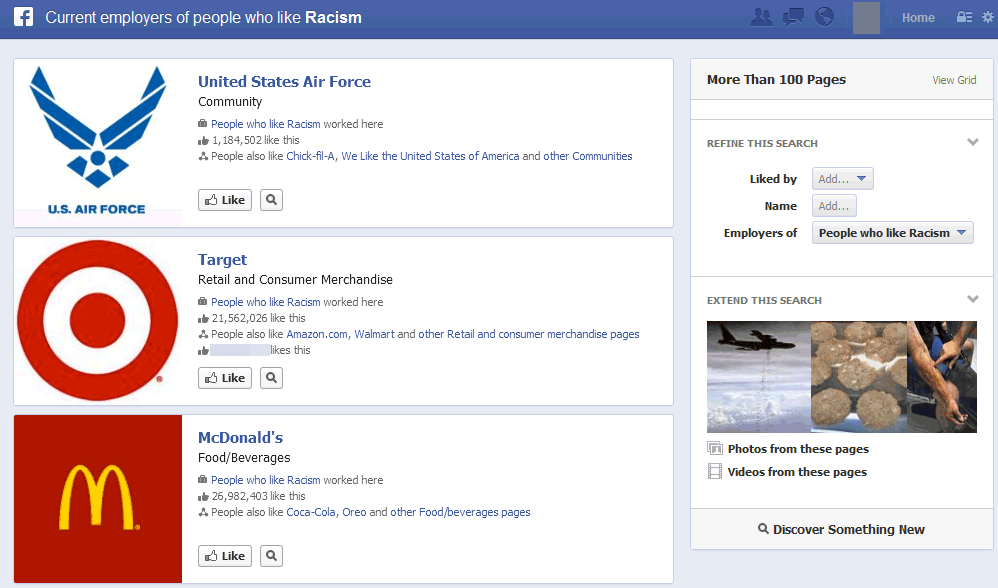Open the messages icon in header
The width and height of the screenshot is (998, 588).
point(793,17)
